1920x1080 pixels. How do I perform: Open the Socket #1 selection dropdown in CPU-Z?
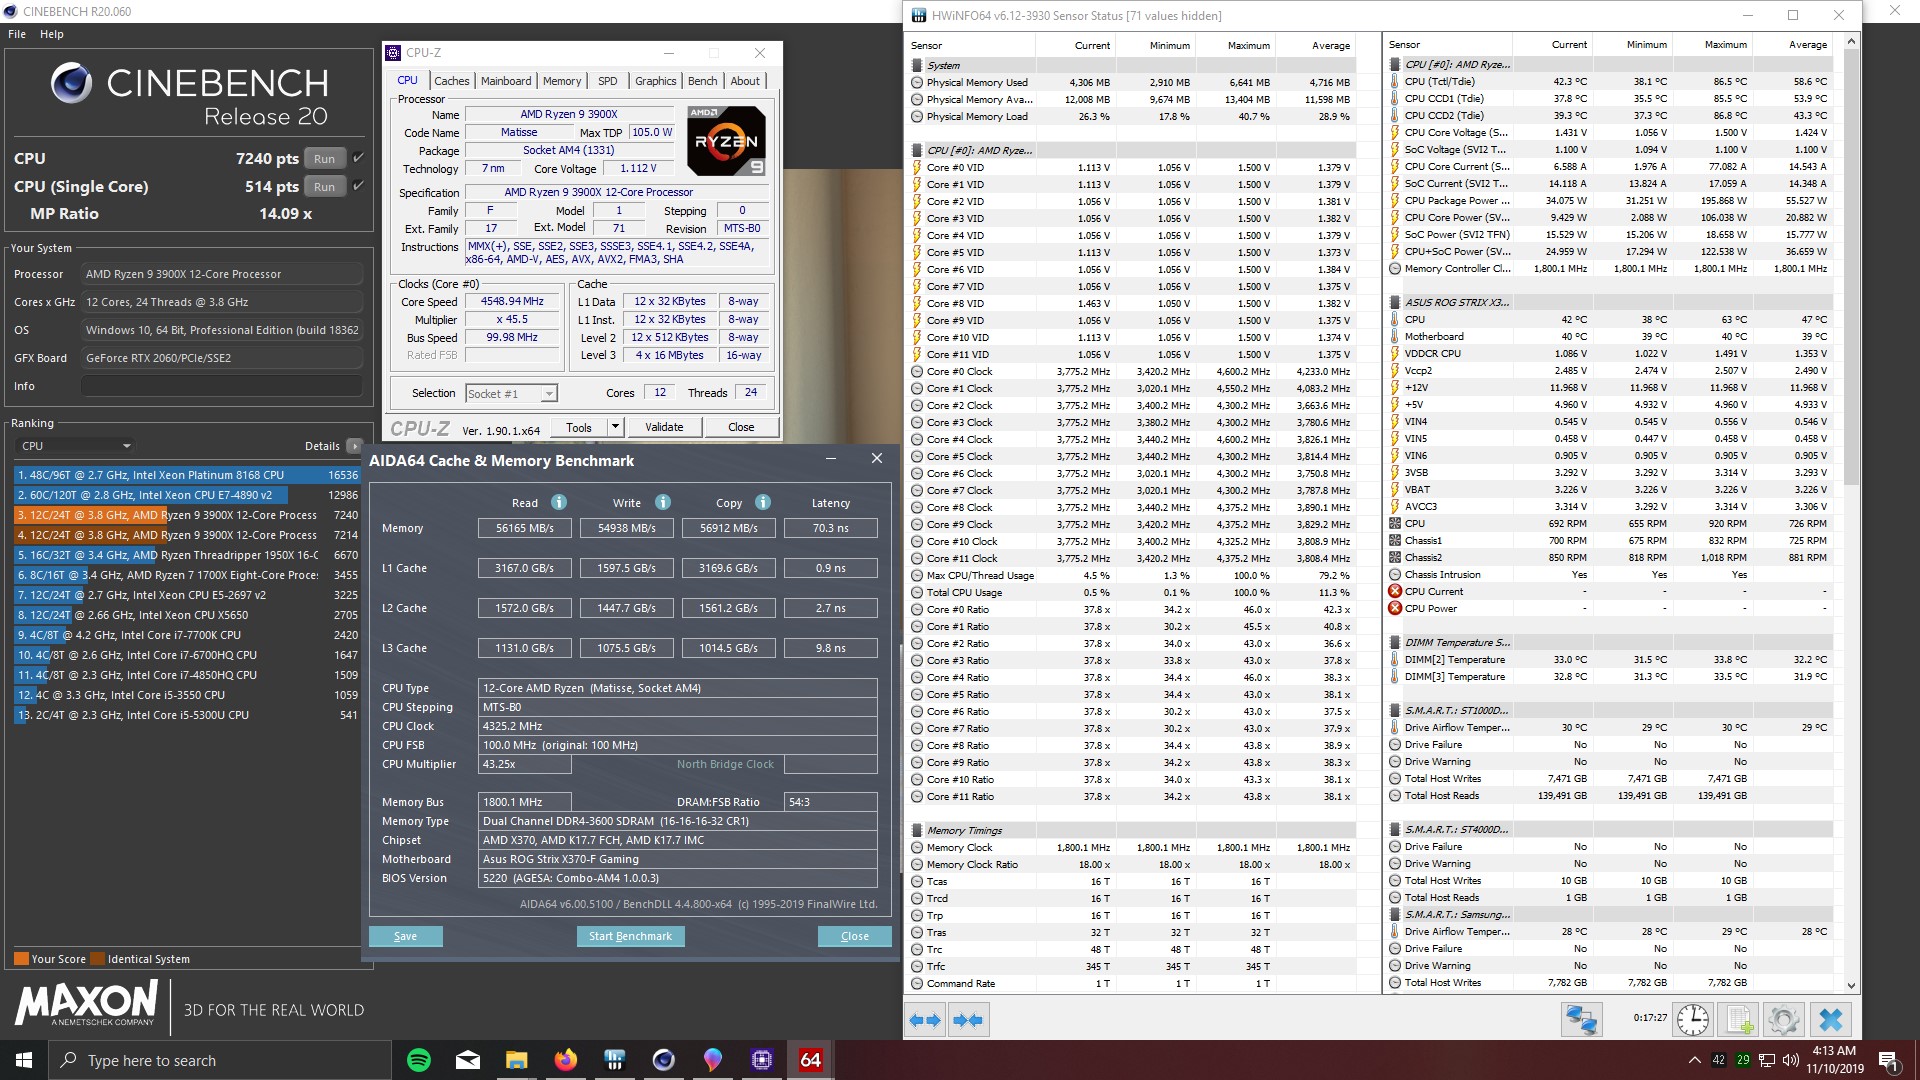(x=511, y=393)
